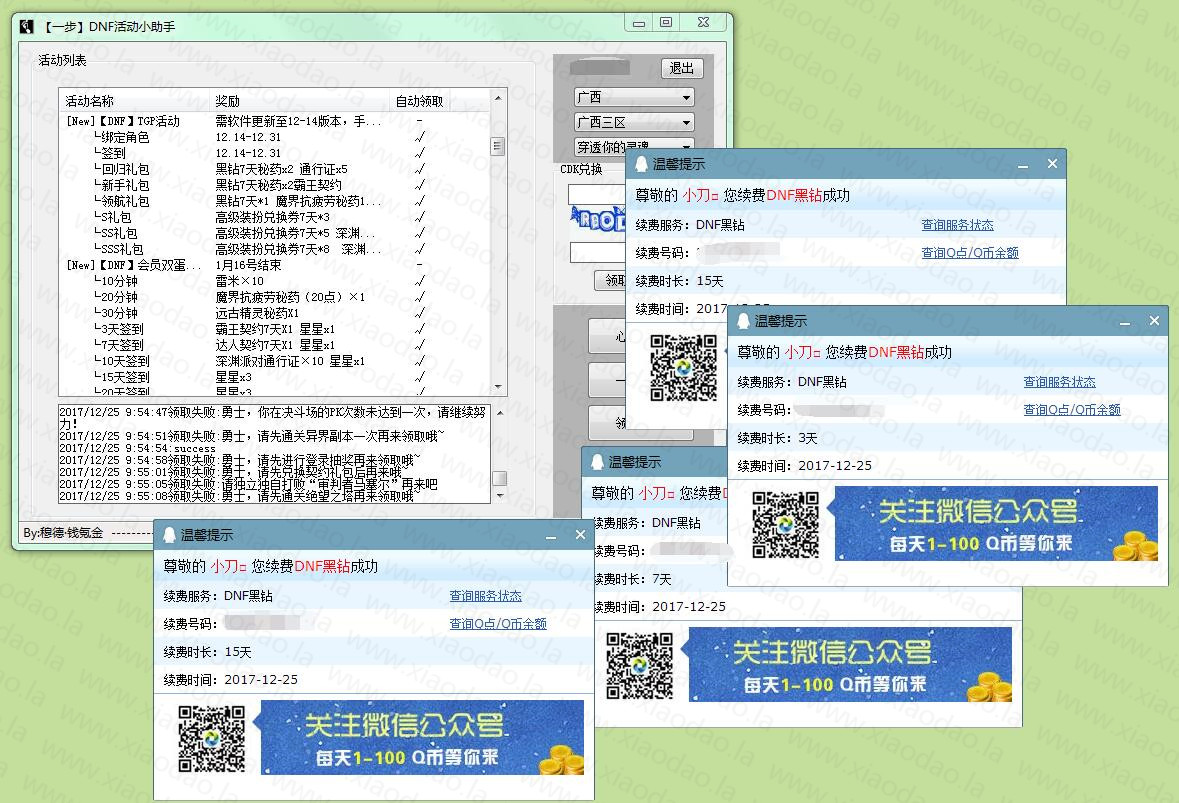Close the 3天 renewal popup
The height and width of the screenshot is (803, 1179).
[x=1154, y=320]
